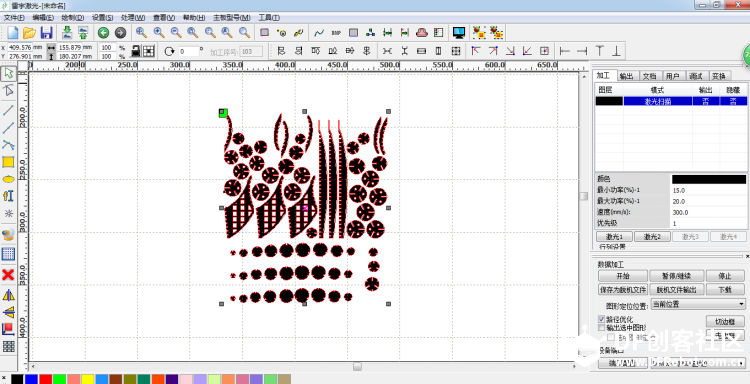750x384 pixels.
Task: Create a new file with the toolbar icon
Action: (x=13, y=33)
